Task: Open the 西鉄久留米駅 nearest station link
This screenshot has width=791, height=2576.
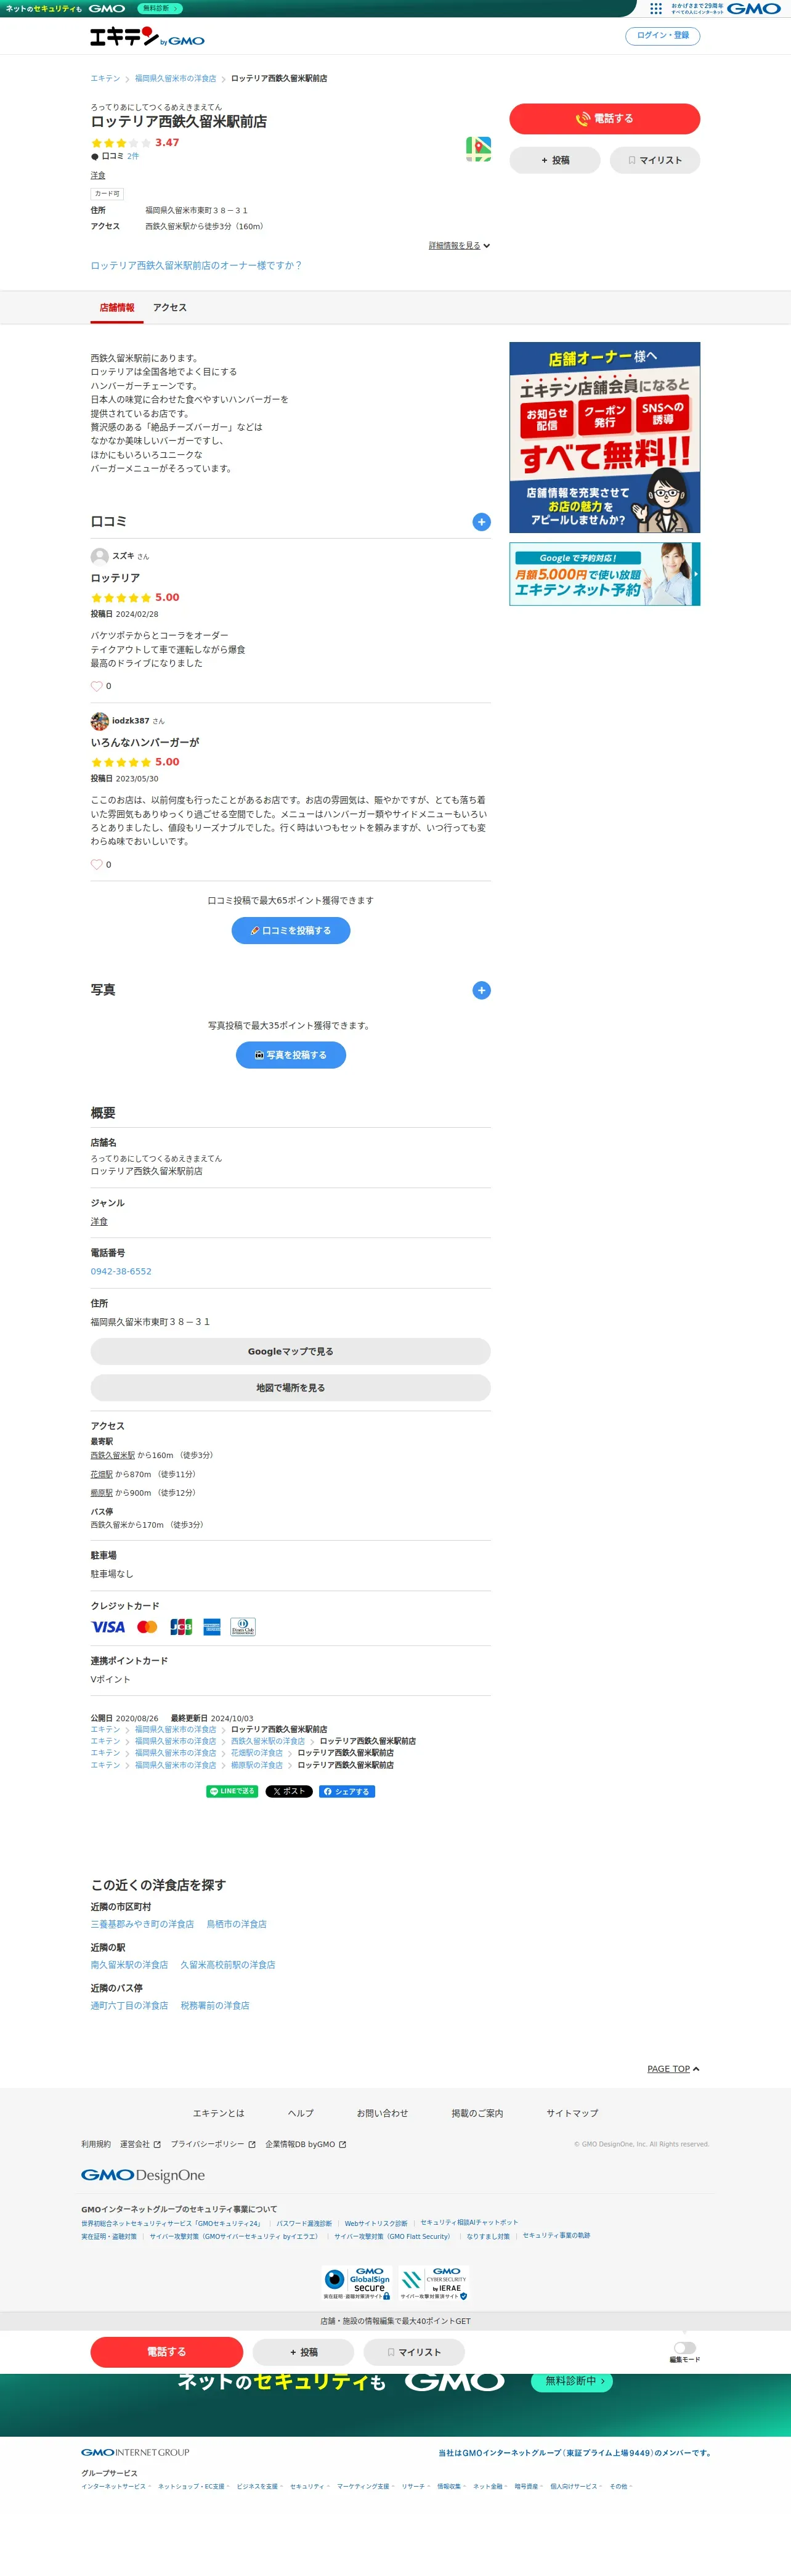Action: pyautogui.click(x=113, y=1456)
